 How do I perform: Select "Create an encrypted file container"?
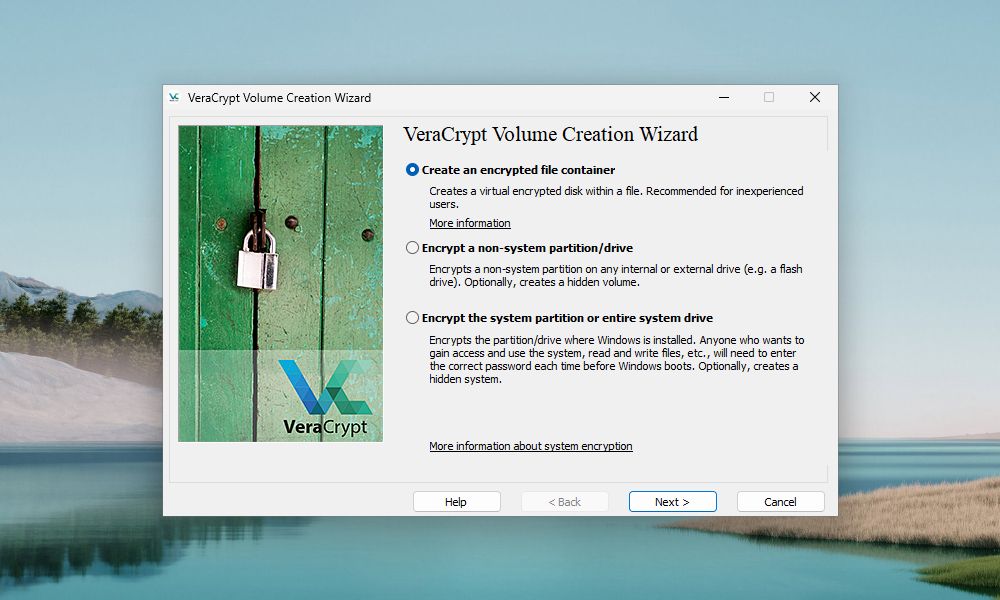pyautogui.click(x=412, y=170)
